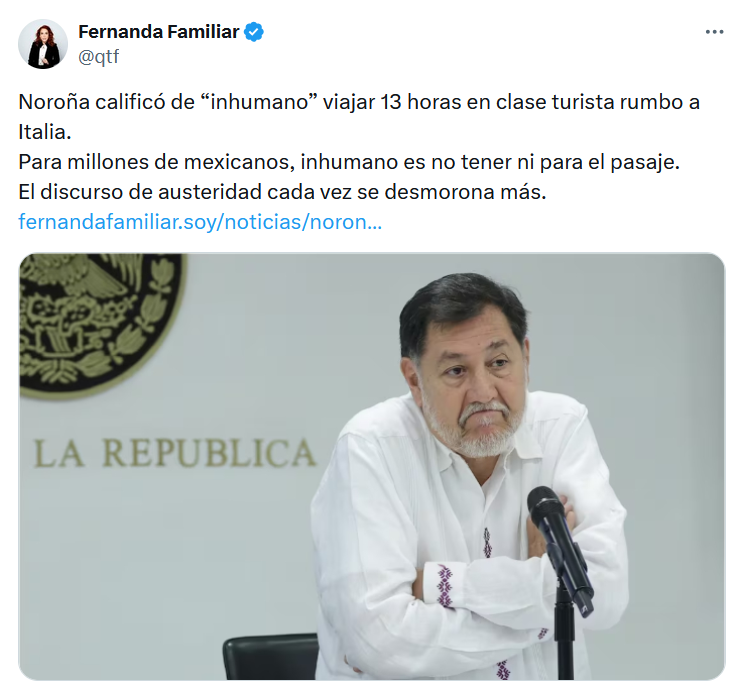
Task: Open the attached photo of the man
Action: (372, 466)
